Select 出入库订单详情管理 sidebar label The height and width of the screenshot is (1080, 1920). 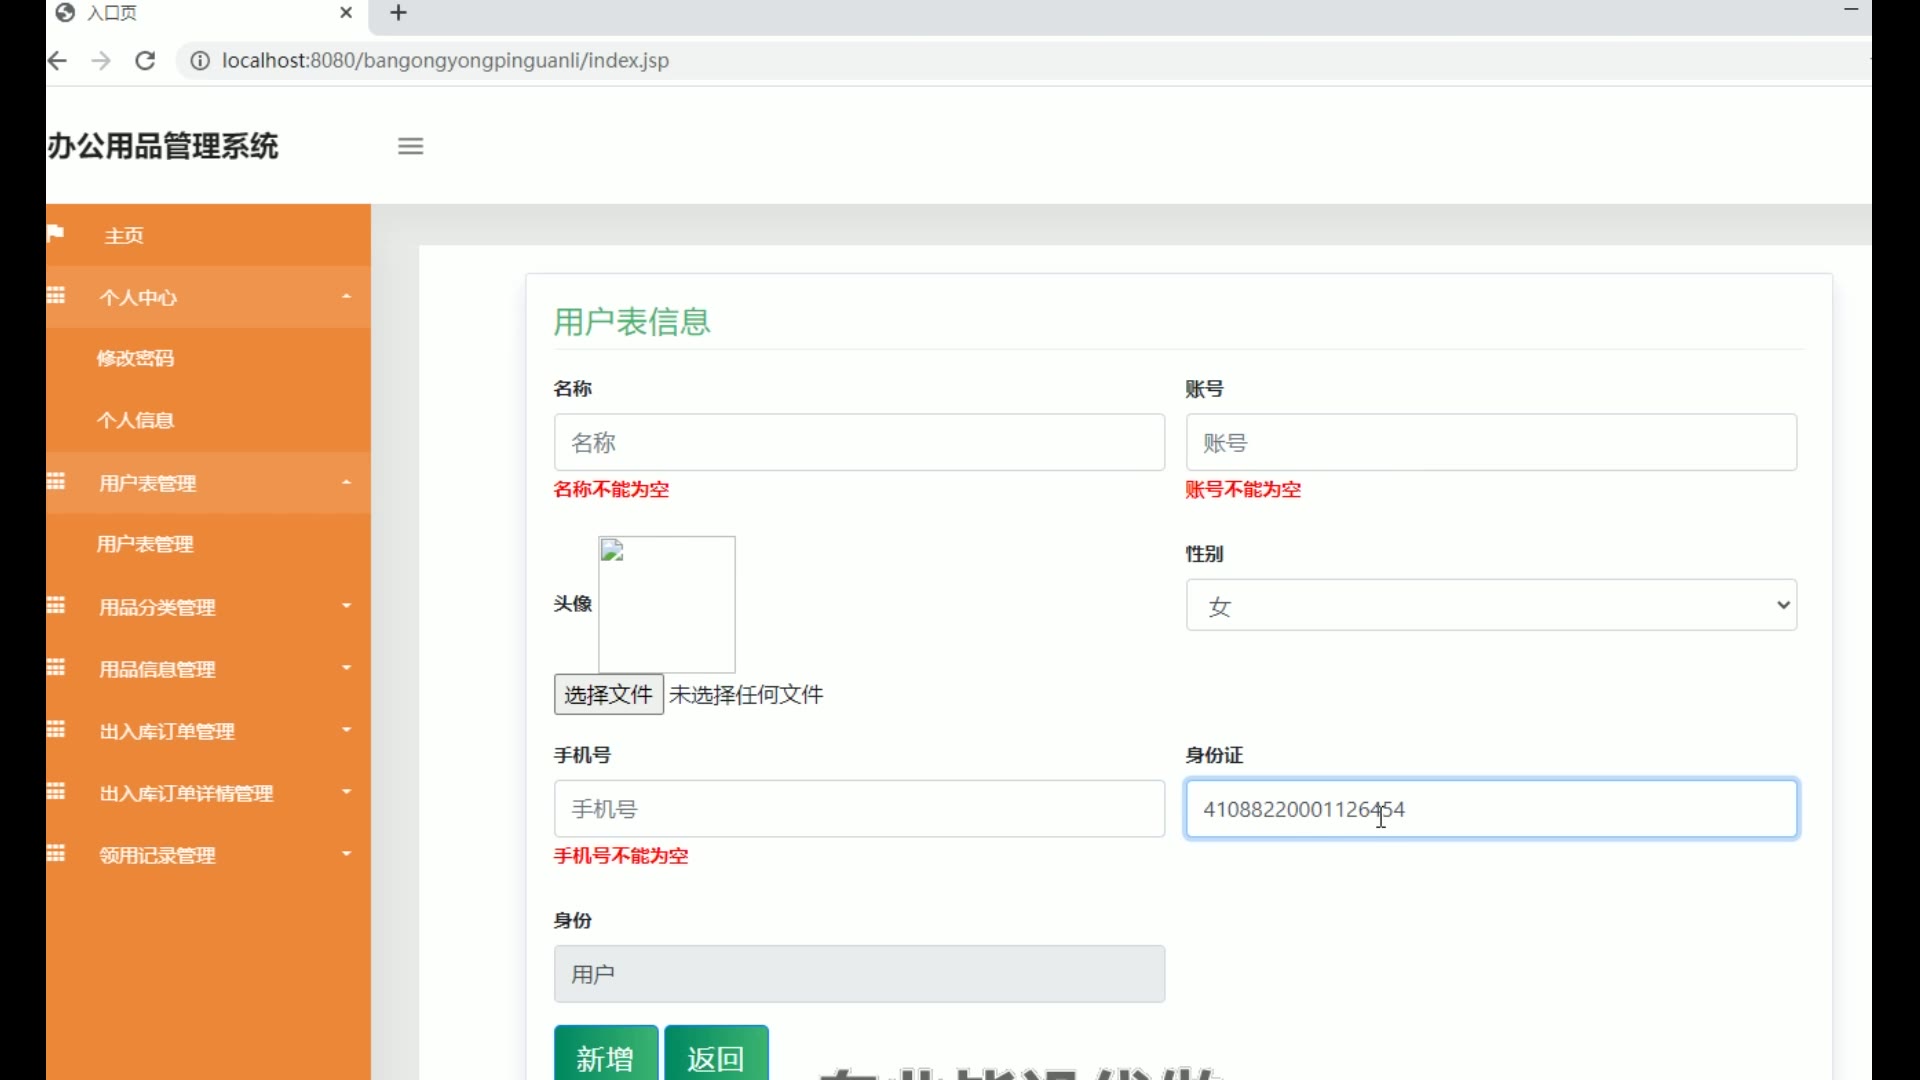click(x=186, y=793)
